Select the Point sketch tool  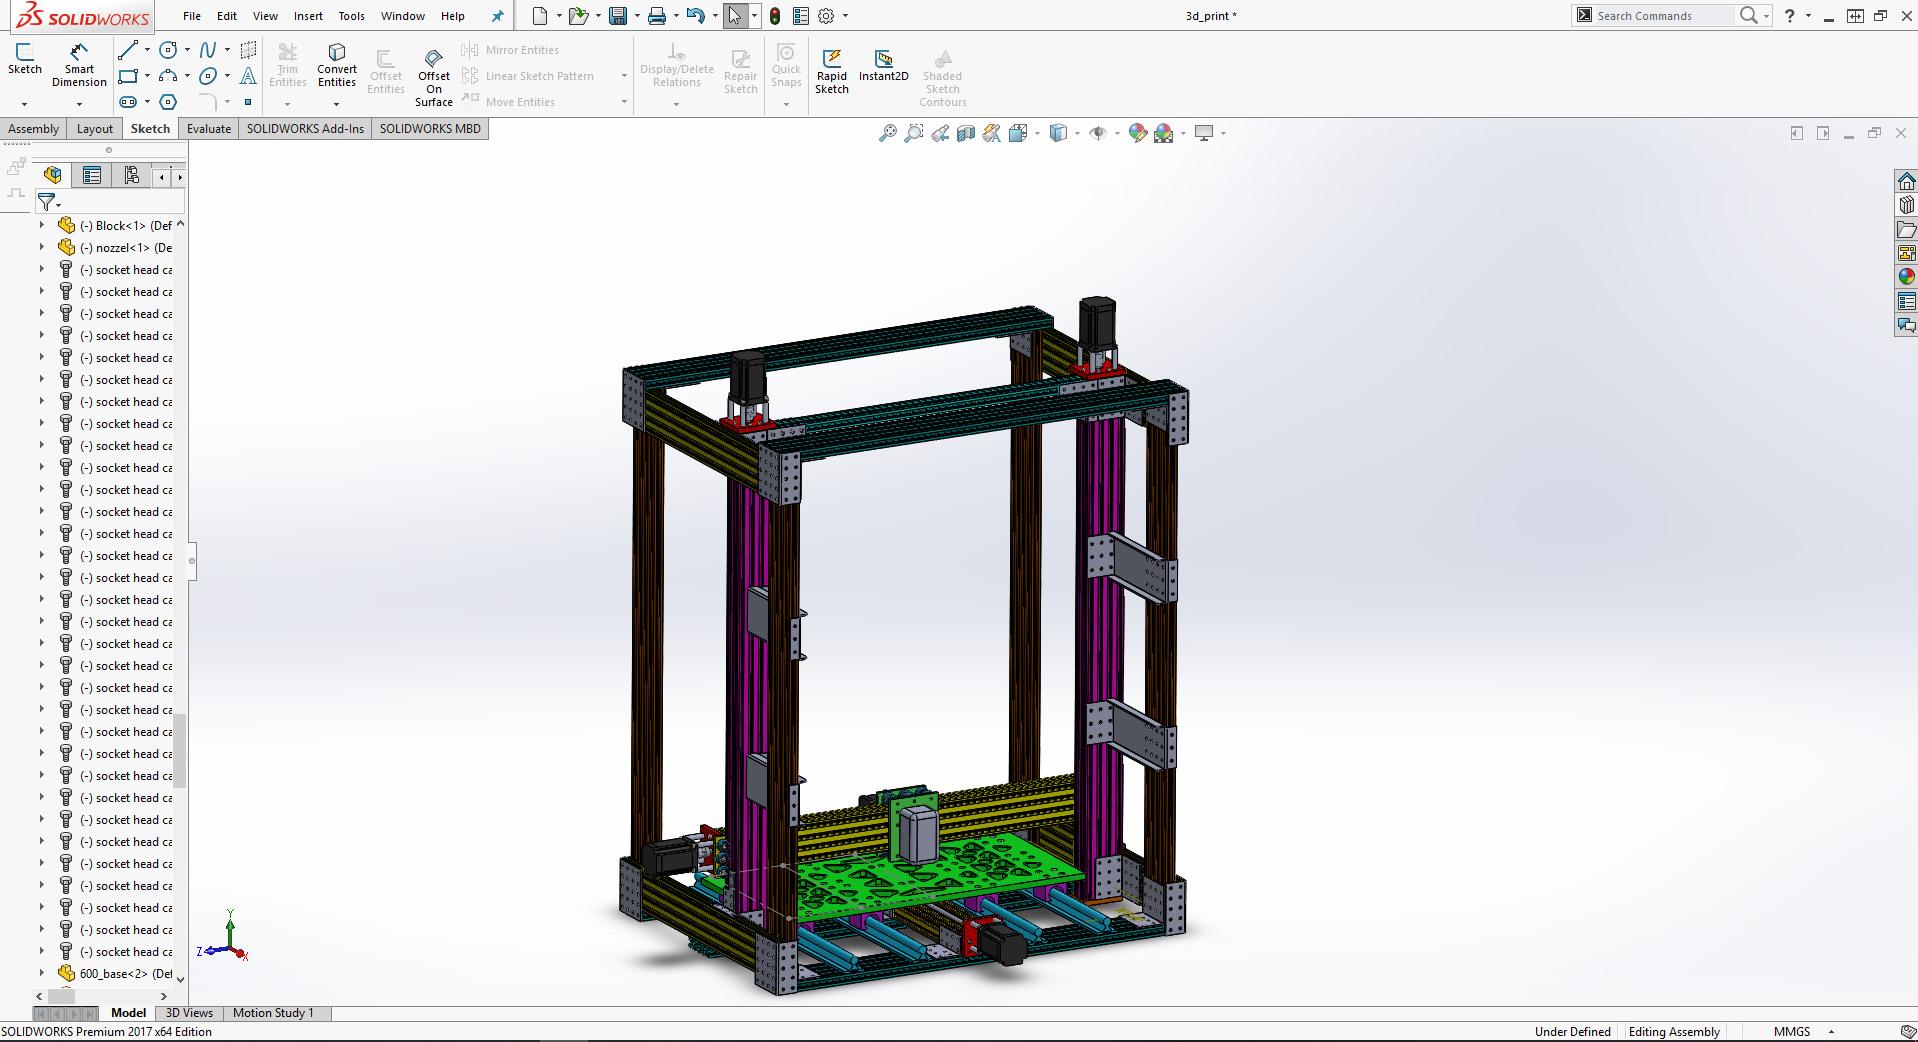[248, 102]
